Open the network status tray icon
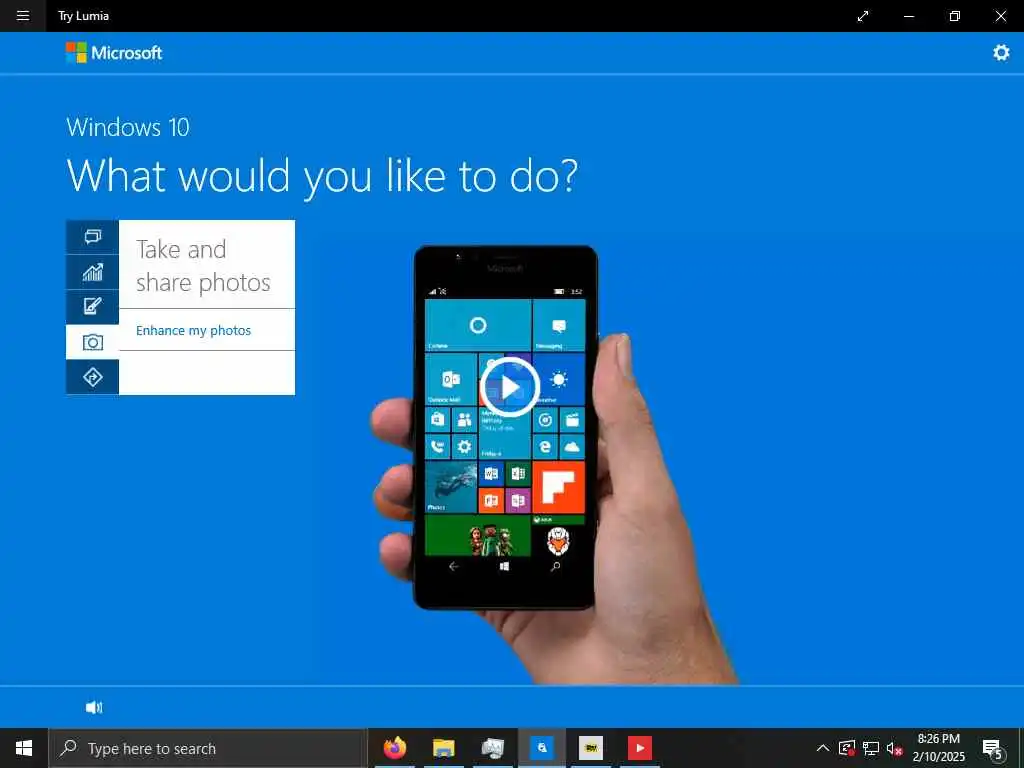 click(x=871, y=748)
